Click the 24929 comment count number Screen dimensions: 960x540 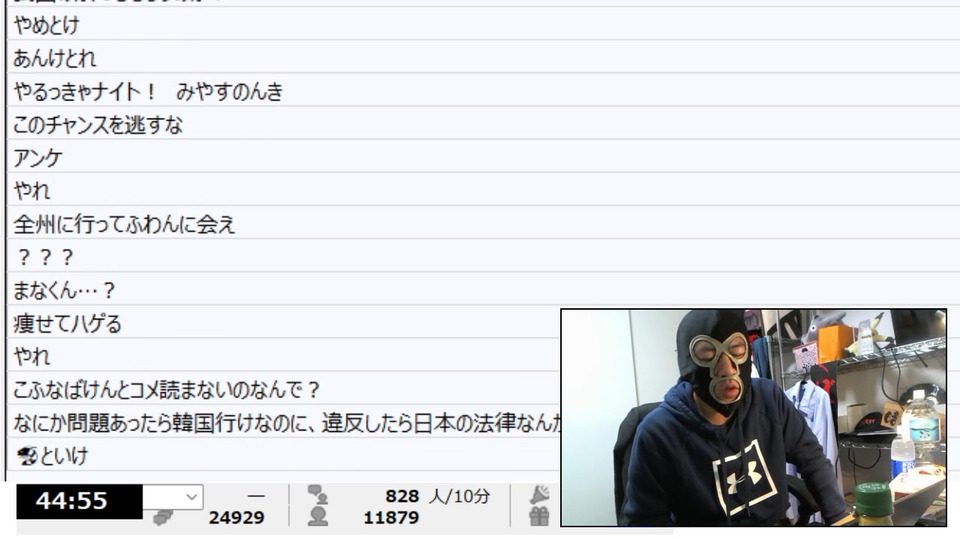(x=236, y=518)
